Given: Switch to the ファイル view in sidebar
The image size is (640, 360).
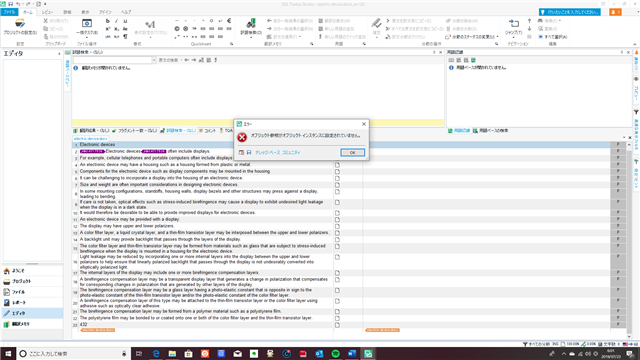Looking at the screenshot, I should (32, 292).
